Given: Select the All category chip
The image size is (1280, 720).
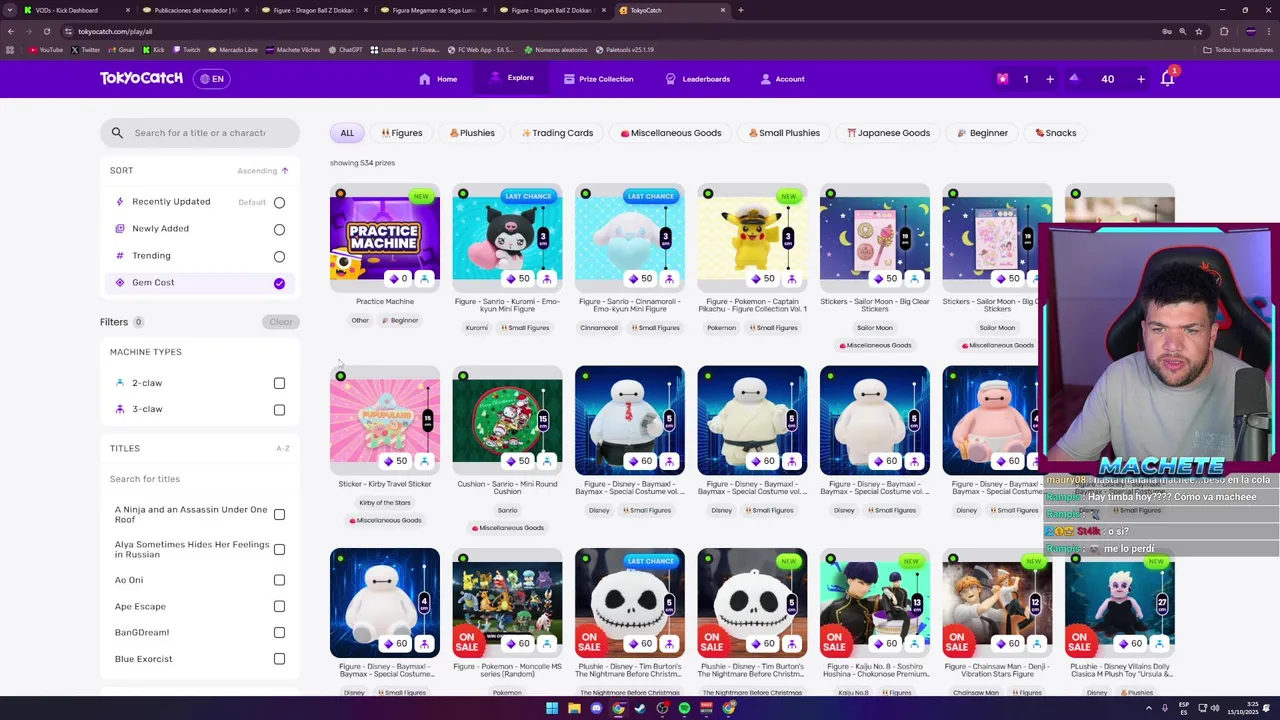Looking at the screenshot, I should click(347, 133).
